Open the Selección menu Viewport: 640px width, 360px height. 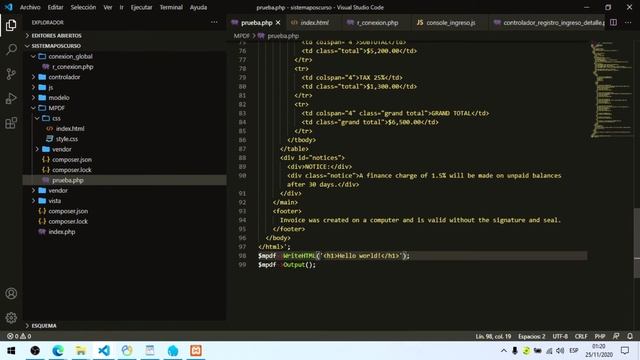click(x=83, y=7)
